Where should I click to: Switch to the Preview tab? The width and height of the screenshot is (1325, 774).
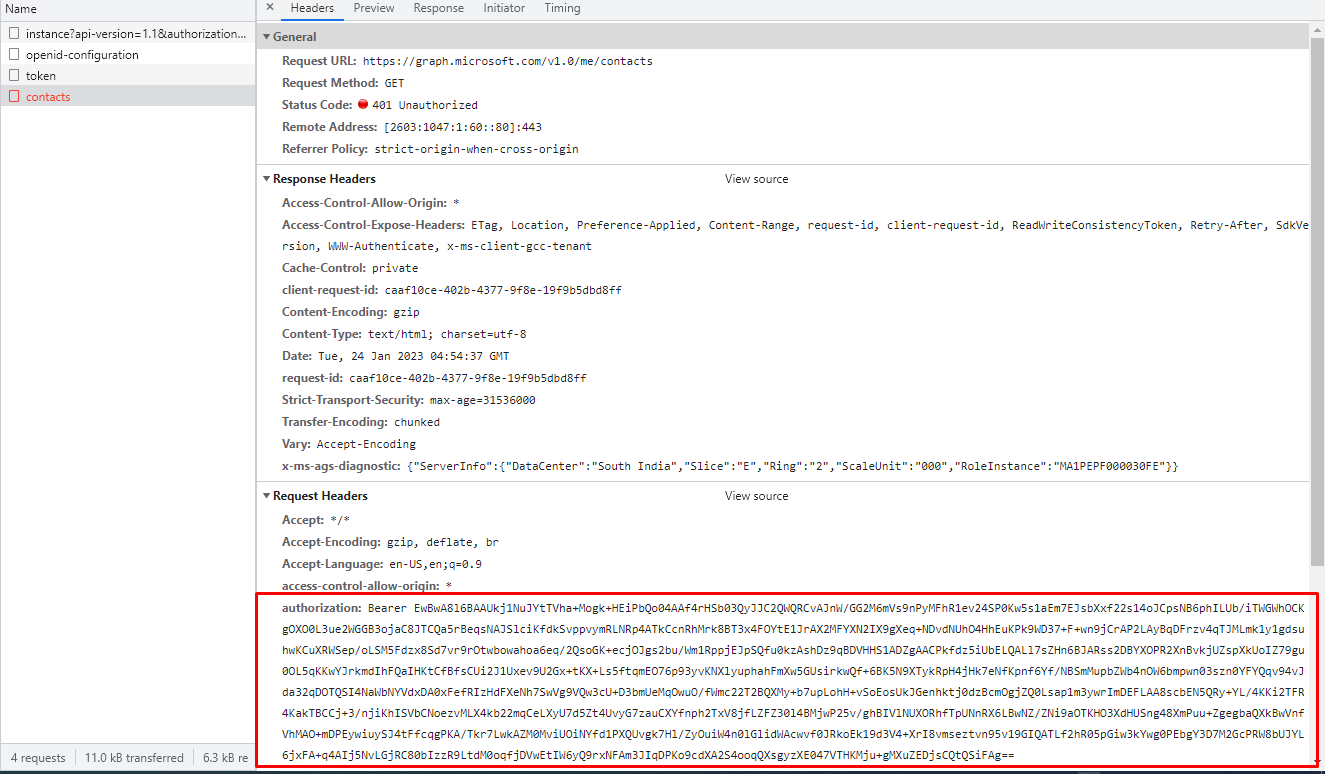tap(373, 8)
